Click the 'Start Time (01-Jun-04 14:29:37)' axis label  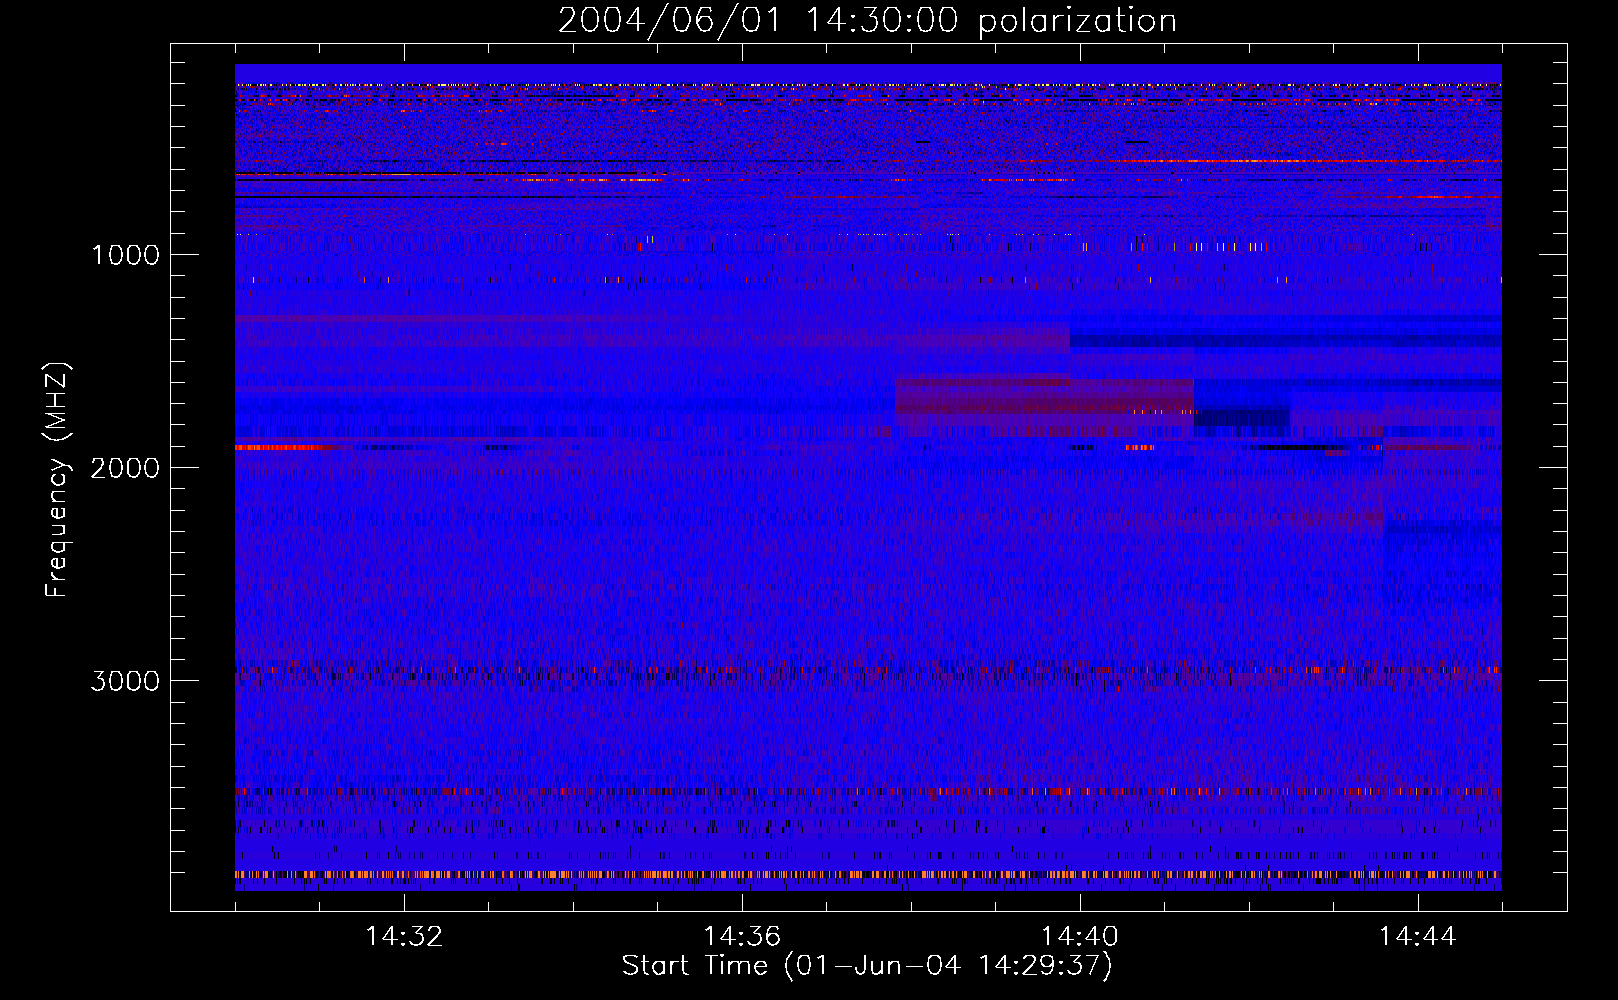(x=867, y=966)
